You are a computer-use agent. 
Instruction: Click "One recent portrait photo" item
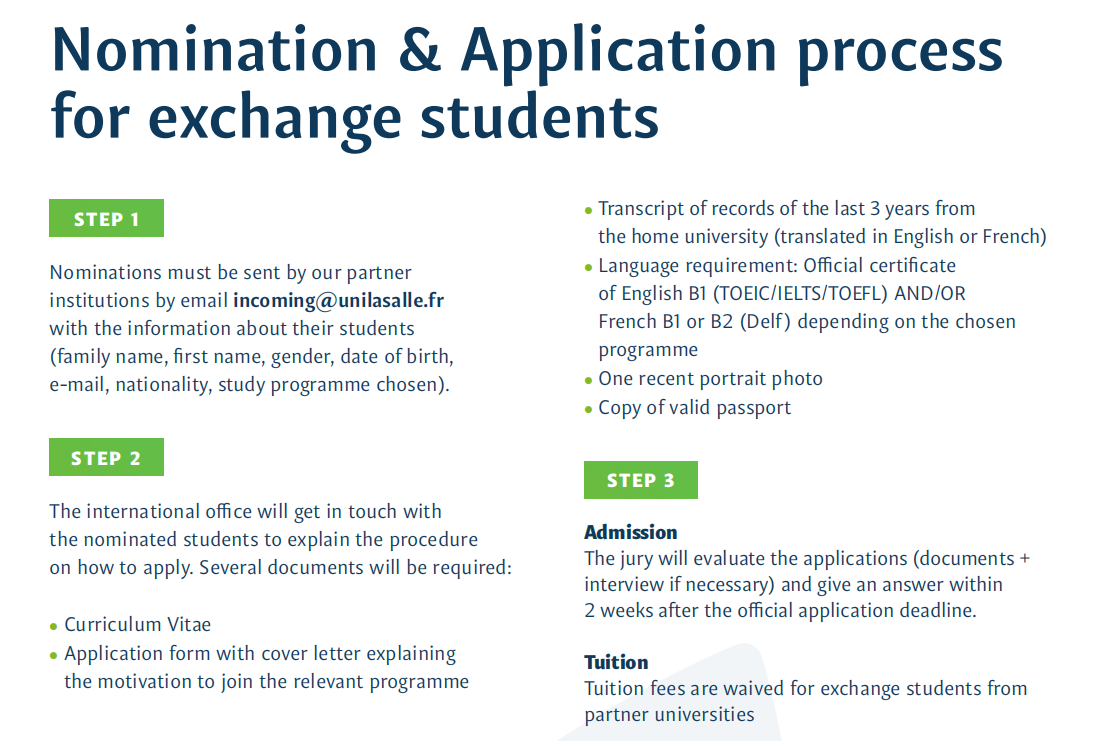(710, 379)
